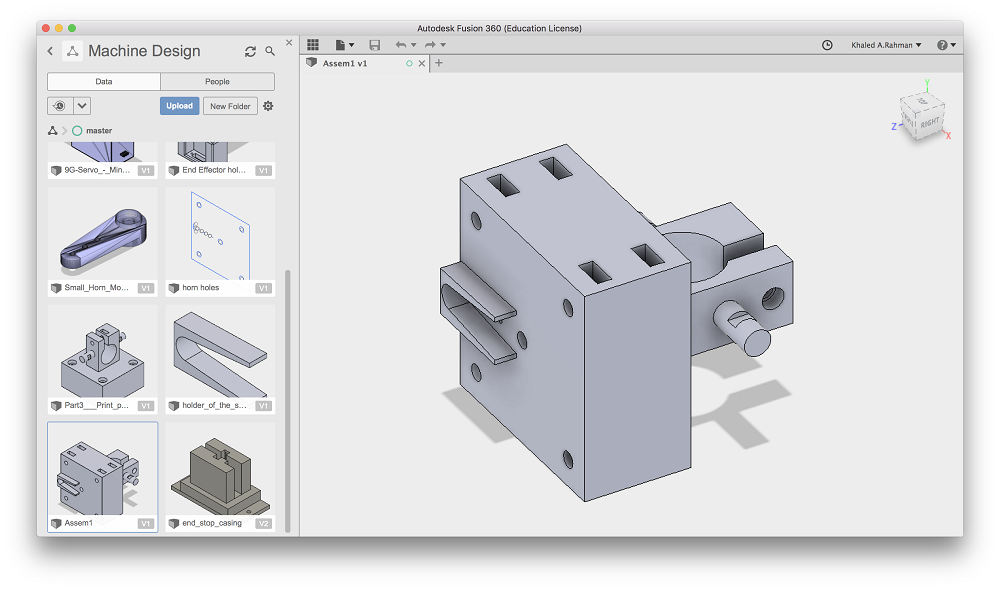Image resolution: width=1000 pixels, height=589 pixels.
Task: Click the end_stop_casing component icon
Action: pos(173,523)
